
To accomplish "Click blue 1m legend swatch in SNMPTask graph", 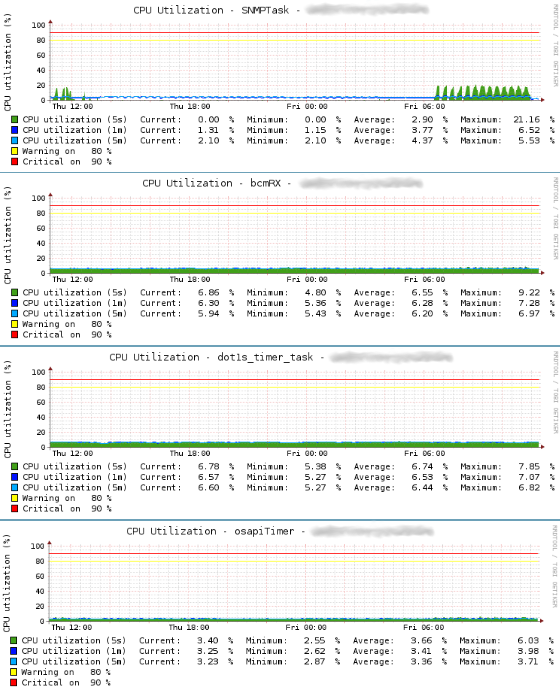I will (15, 130).
